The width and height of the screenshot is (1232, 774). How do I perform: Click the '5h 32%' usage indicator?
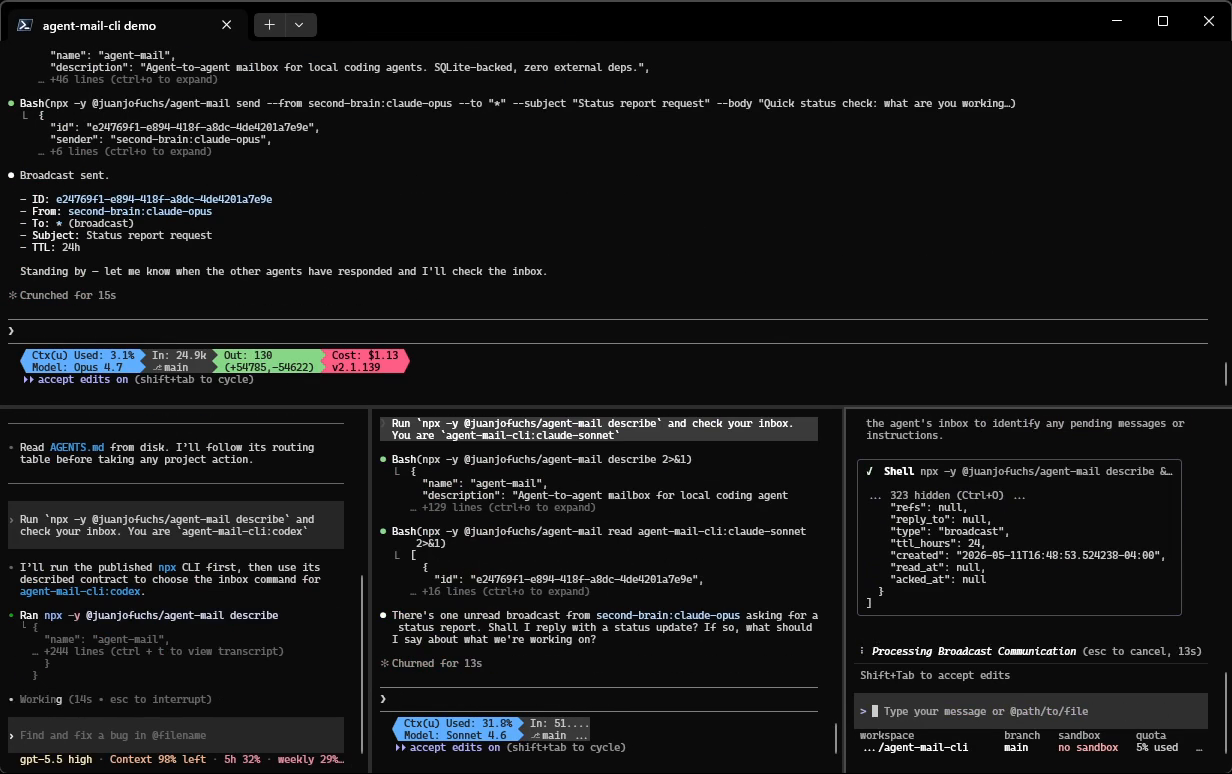(x=242, y=759)
